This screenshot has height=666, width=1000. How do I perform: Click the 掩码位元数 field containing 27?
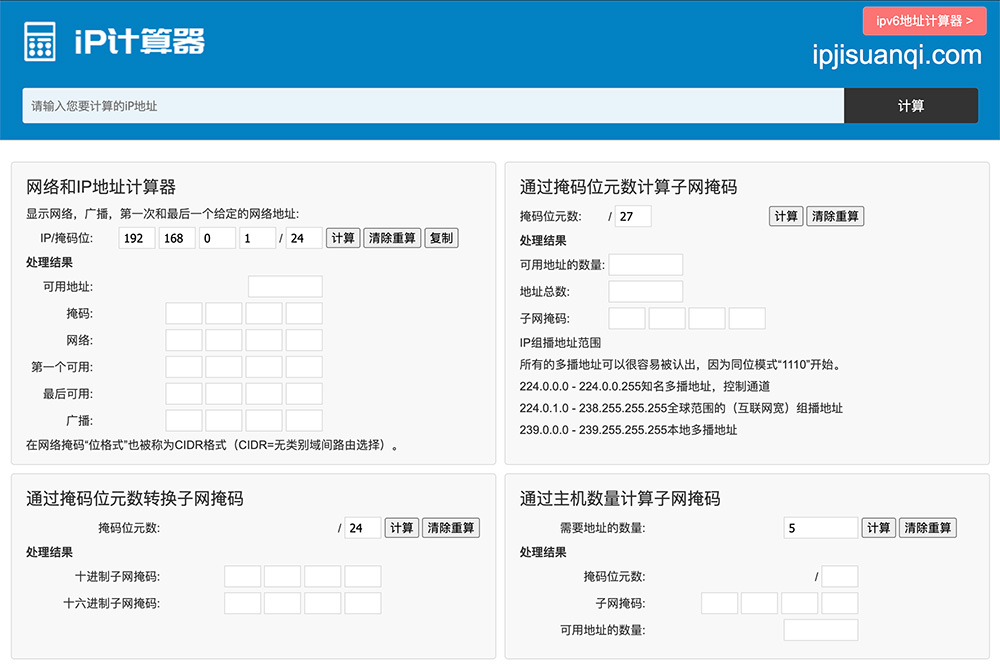633,217
